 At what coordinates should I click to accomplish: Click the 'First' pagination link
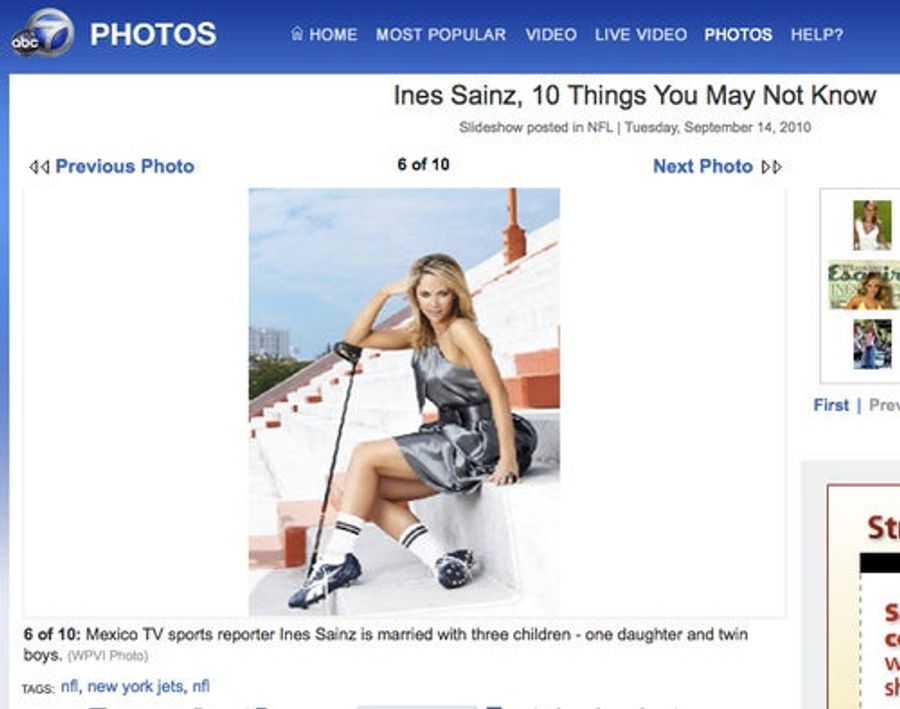pyautogui.click(x=831, y=405)
